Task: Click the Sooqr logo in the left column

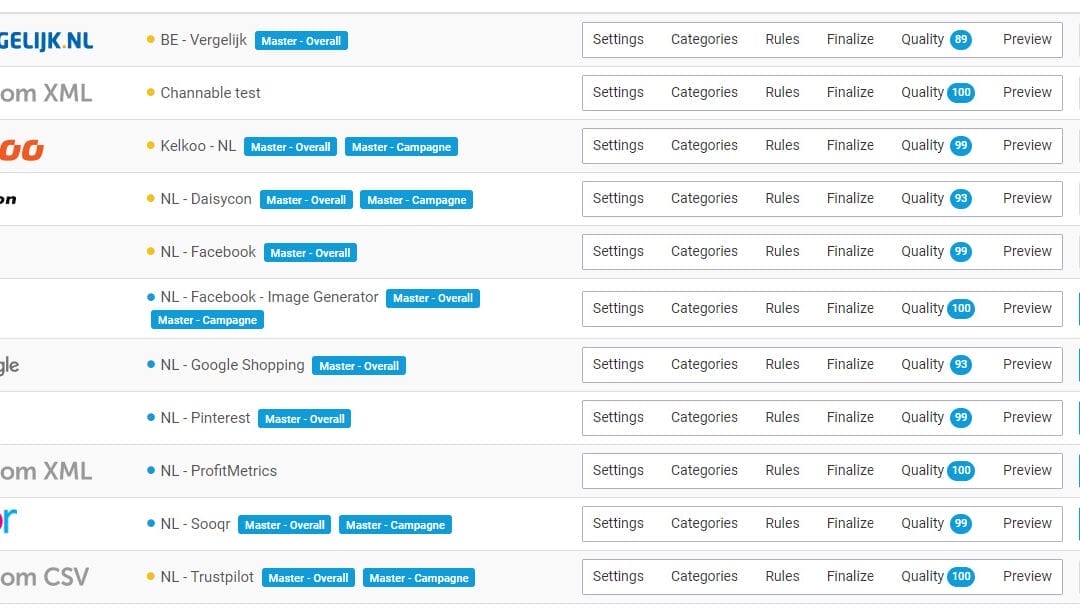Action: click(9, 522)
